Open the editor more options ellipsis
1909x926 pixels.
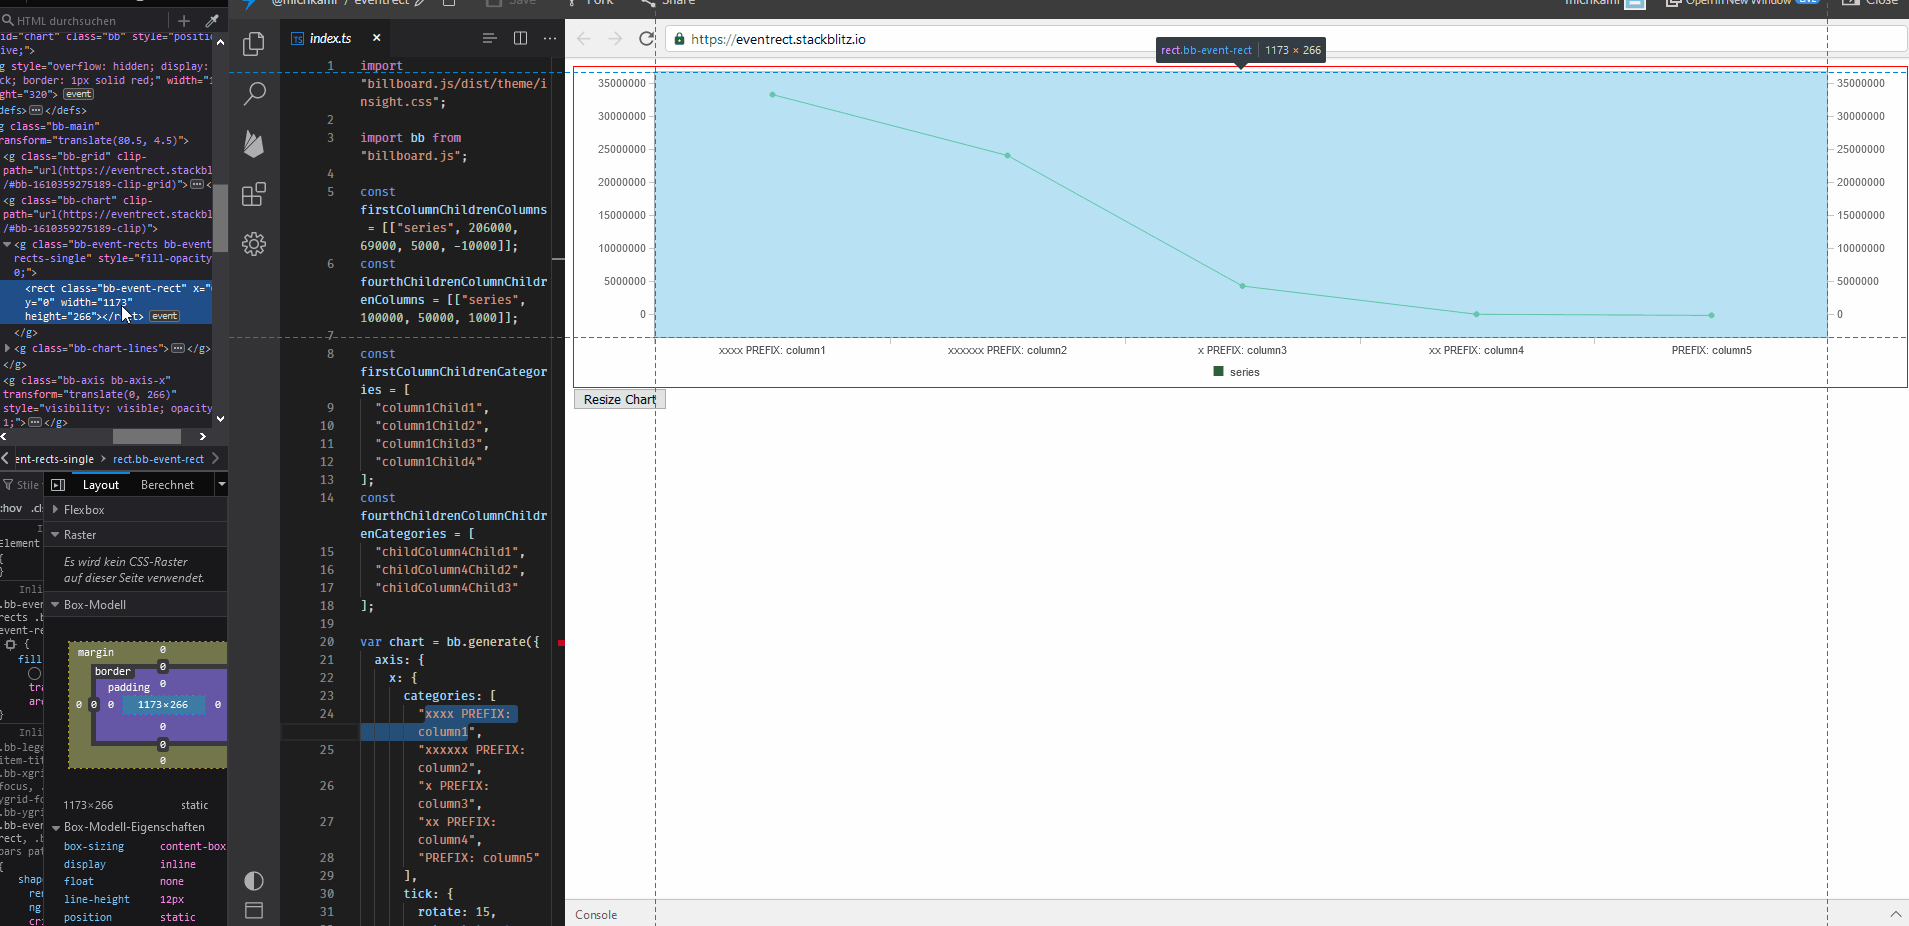pyautogui.click(x=550, y=38)
